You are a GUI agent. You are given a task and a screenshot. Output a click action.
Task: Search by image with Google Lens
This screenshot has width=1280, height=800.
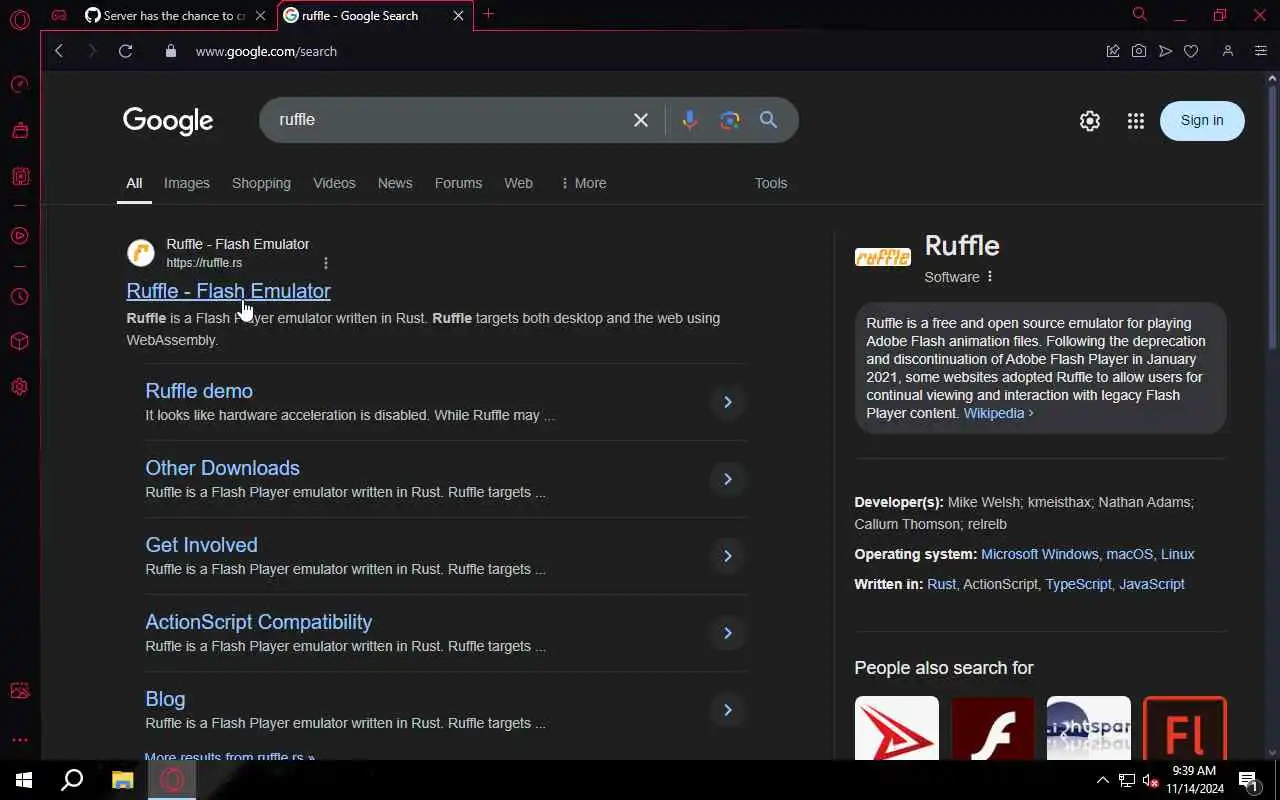point(730,120)
